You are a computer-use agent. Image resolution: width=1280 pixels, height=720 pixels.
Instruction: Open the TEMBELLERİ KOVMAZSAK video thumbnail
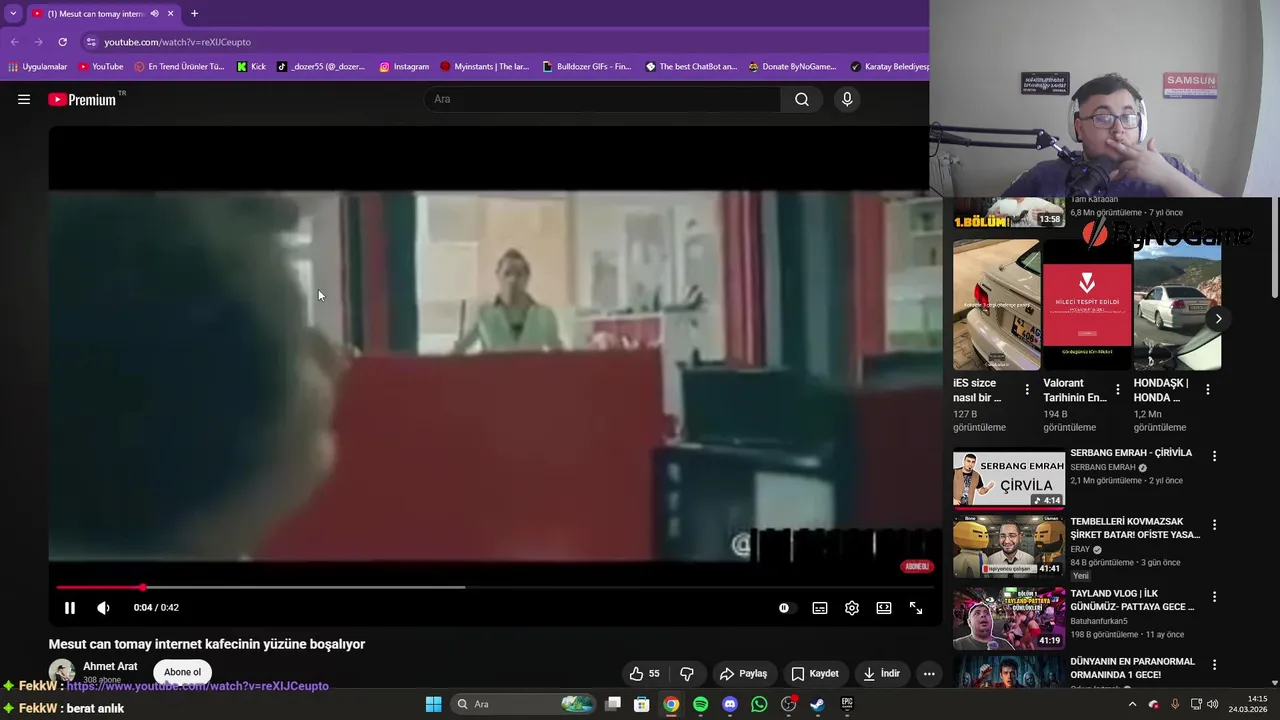pyautogui.click(x=1009, y=547)
